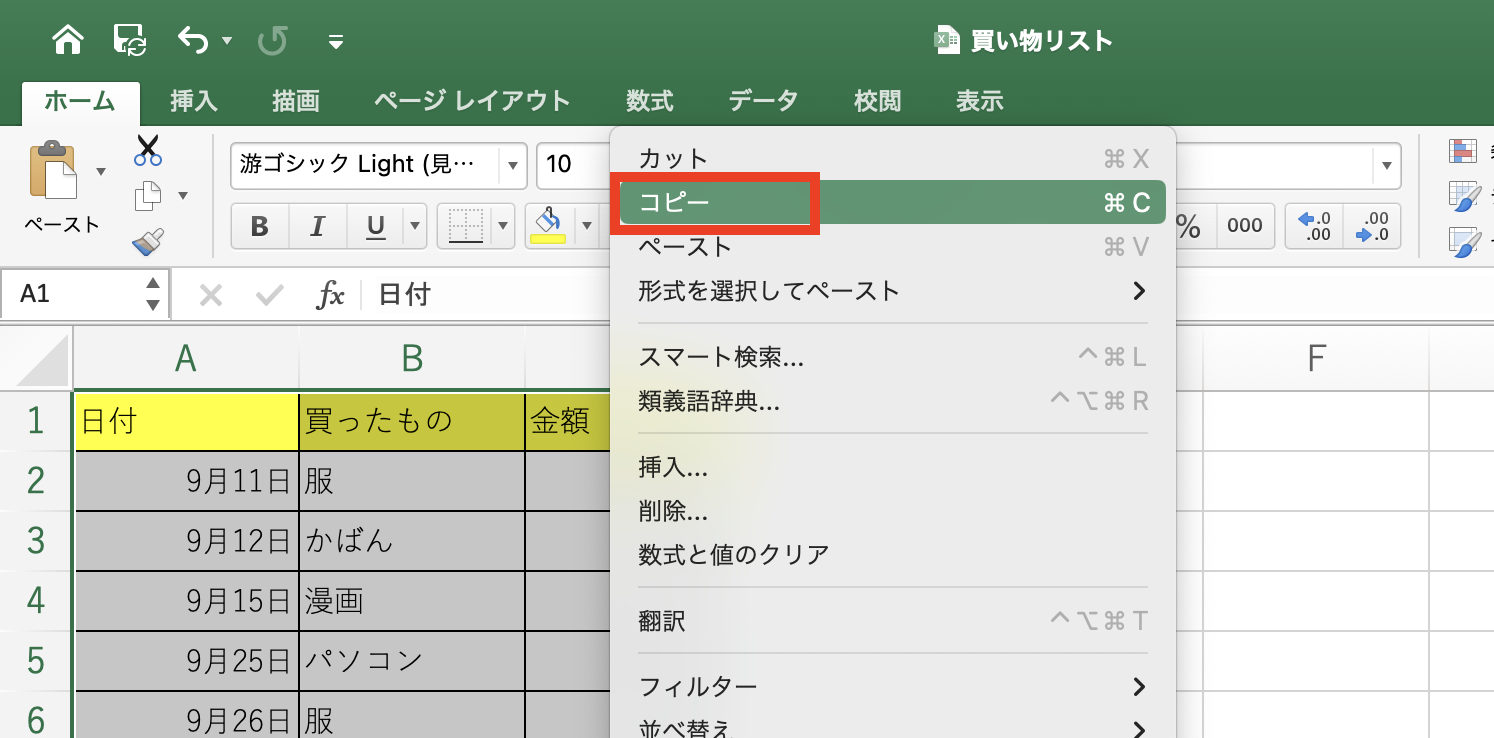Click the Redo circular arrow icon
The height and width of the screenshot is (738, 1494).
pyautogui.click(x=272, y=40)
